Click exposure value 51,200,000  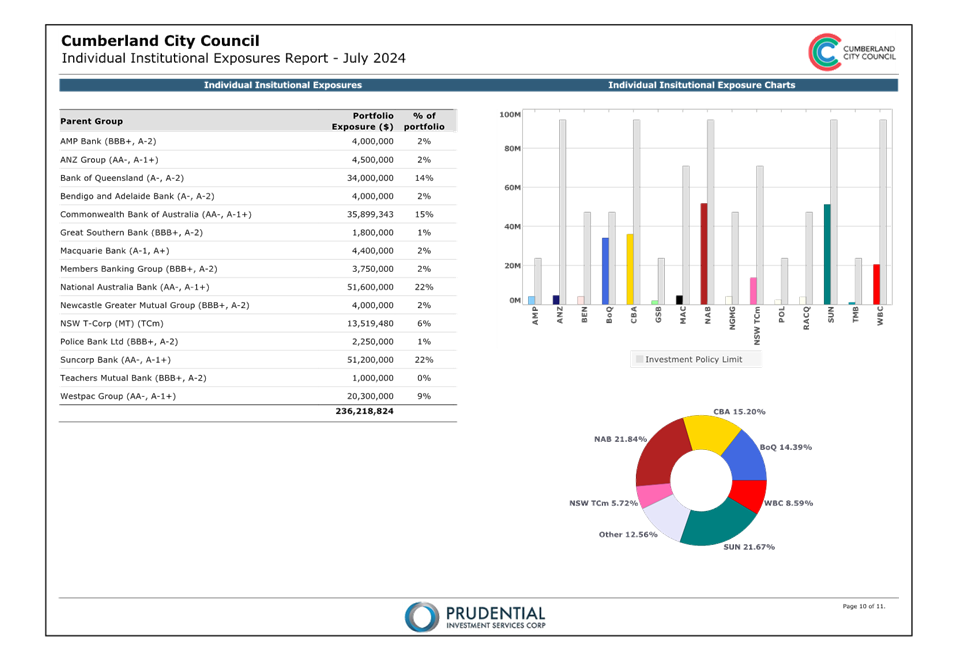[x=370, y=360]
